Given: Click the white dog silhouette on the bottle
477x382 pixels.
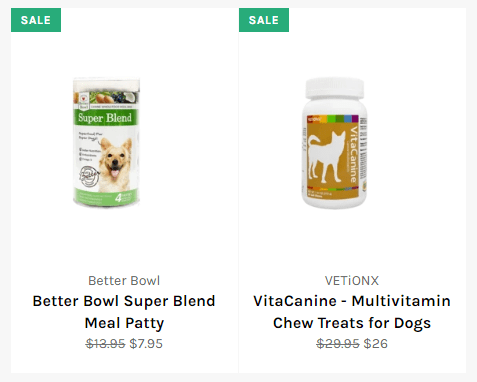Looking at the screenshot, I should point(327,157).
